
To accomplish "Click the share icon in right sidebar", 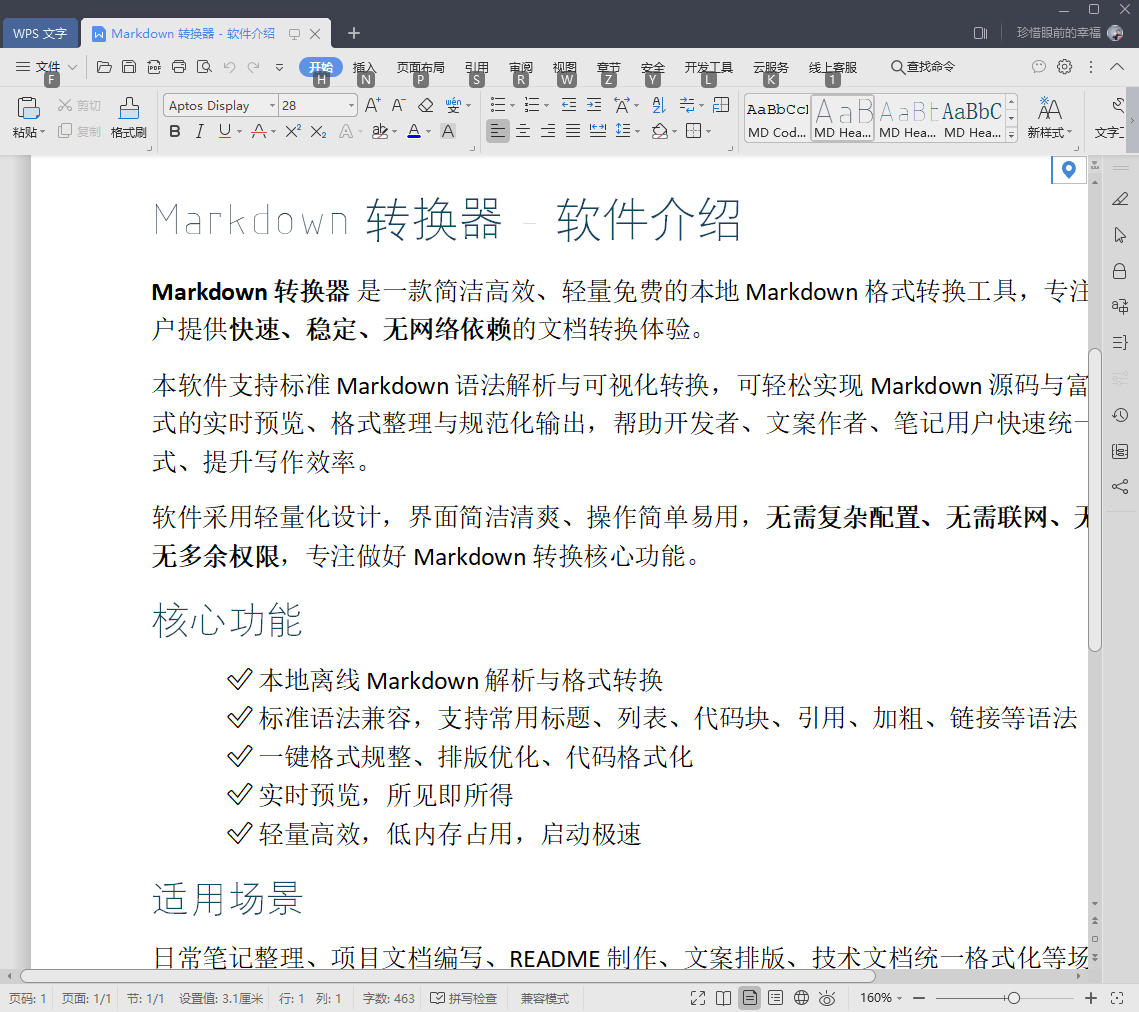I will (x=1119, y=486).
